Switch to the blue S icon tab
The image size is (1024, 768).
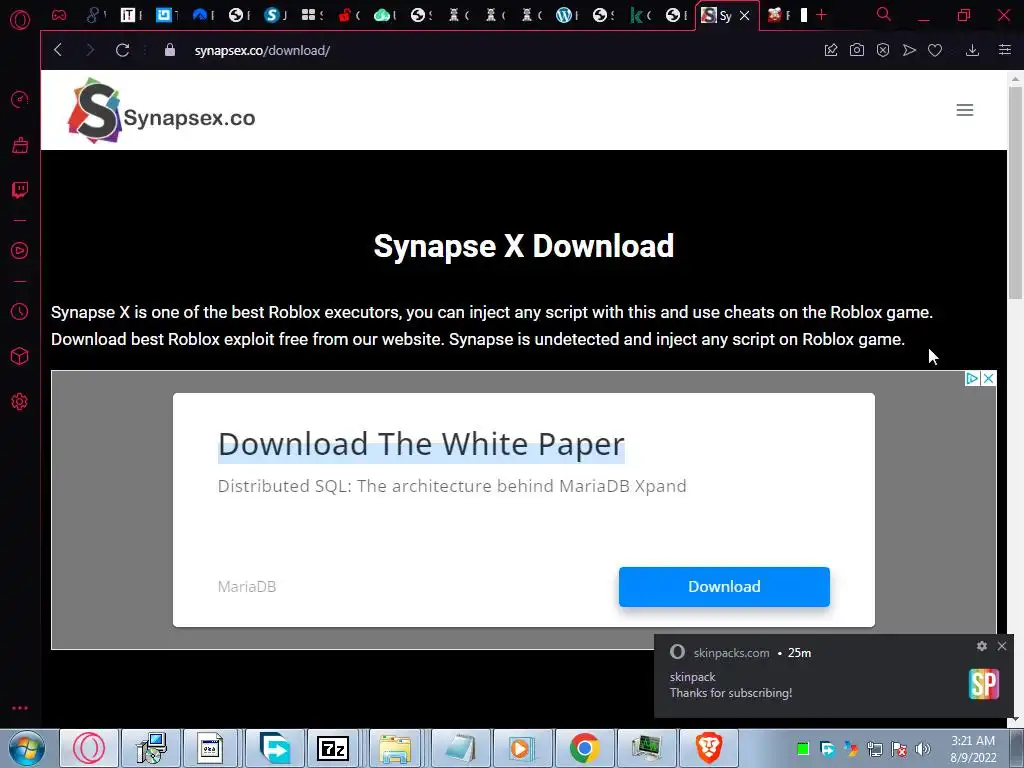point(274,15)
